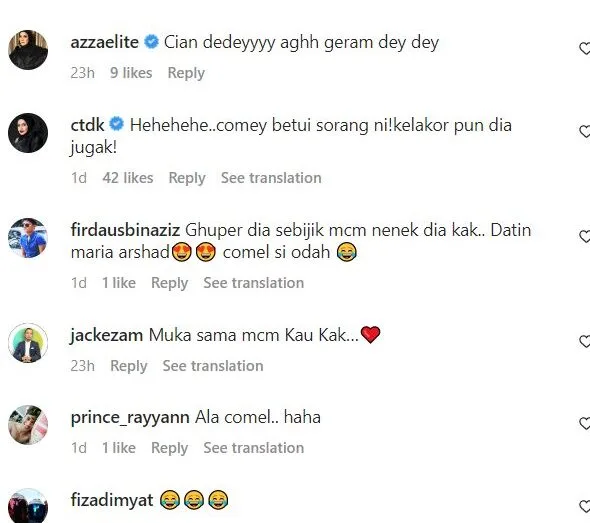Reply to ctdk's comment
Viewport: 590px width, 523px height.
click(187, 178)
